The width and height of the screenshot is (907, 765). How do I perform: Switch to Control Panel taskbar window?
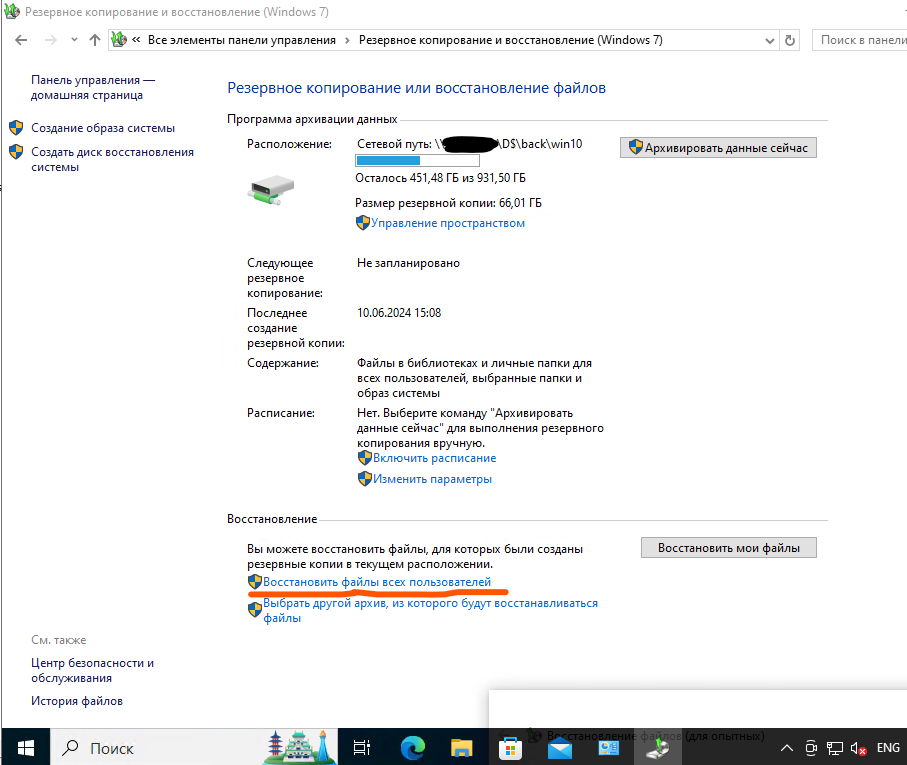[x=609, y=748]
